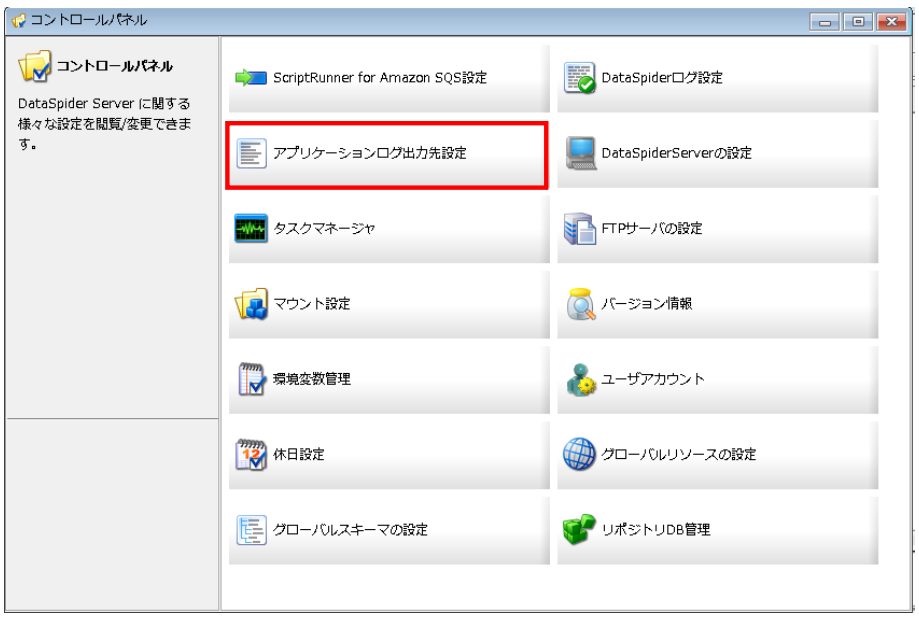Screen dimensions: 919x620
Task: Click the タスクマネージャ waveform icon
Action: [x=251, y=228]
